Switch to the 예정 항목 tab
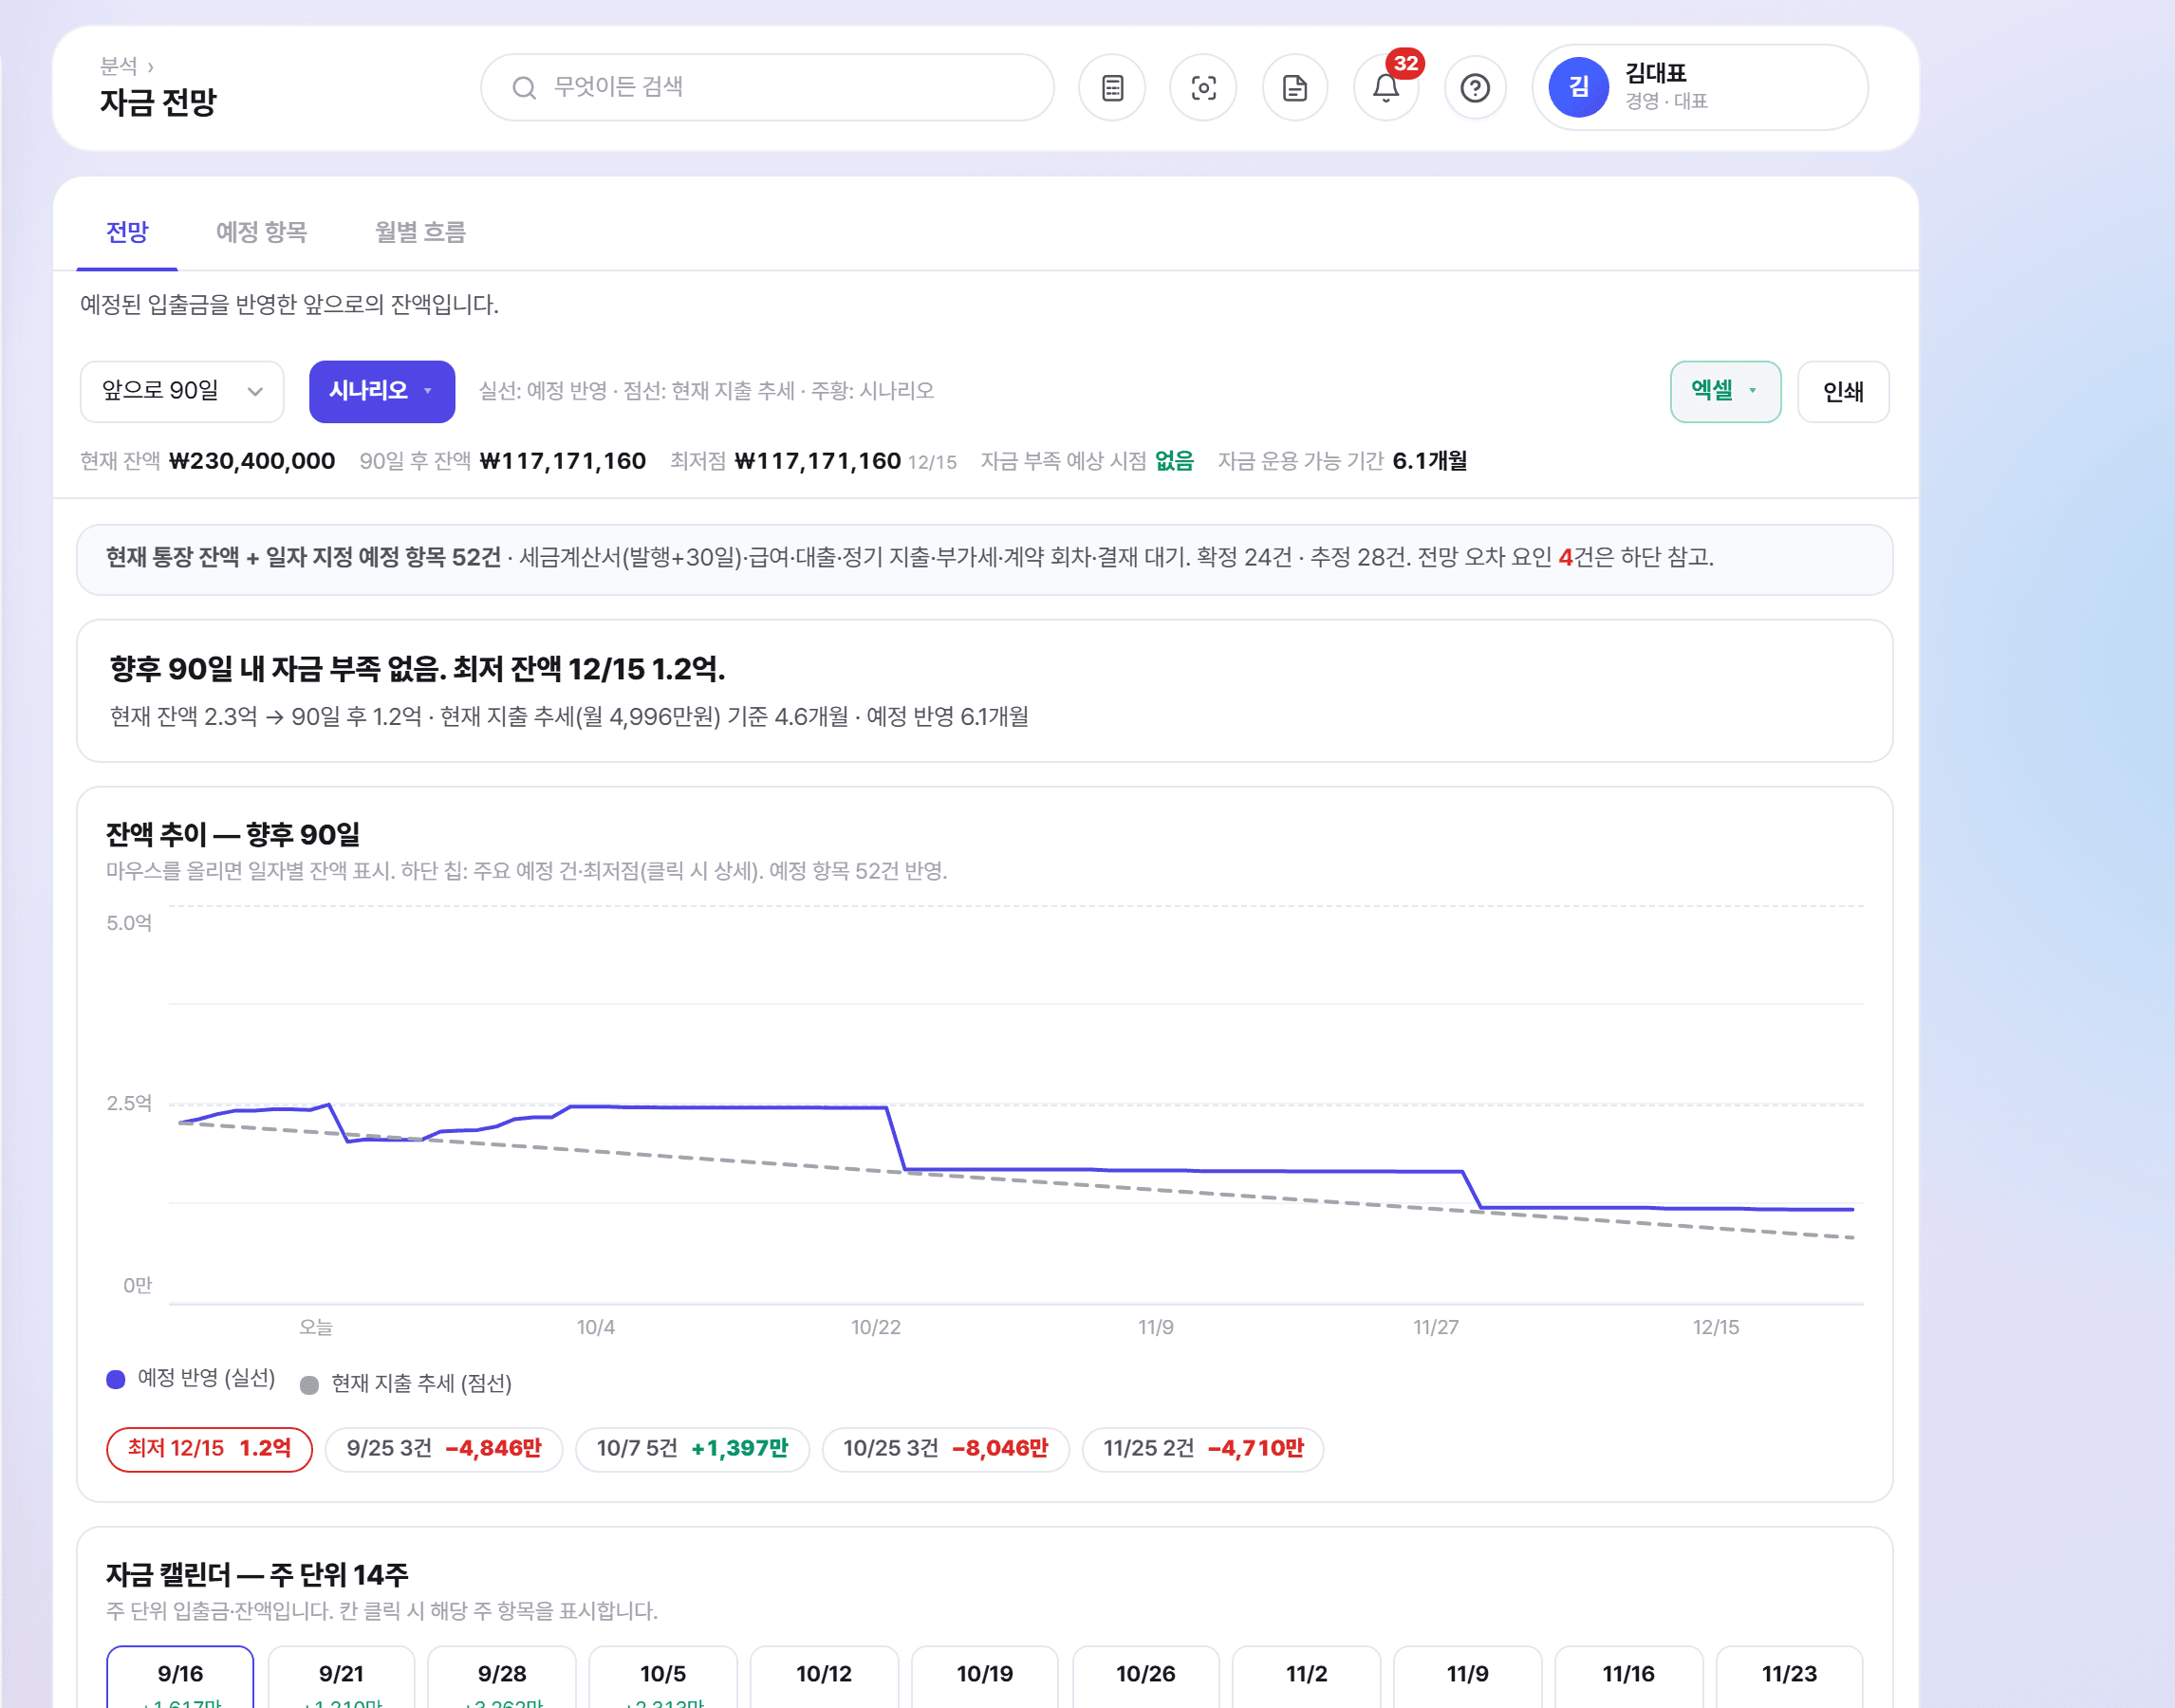2175x1708 pixels. (x=262, y=232)
